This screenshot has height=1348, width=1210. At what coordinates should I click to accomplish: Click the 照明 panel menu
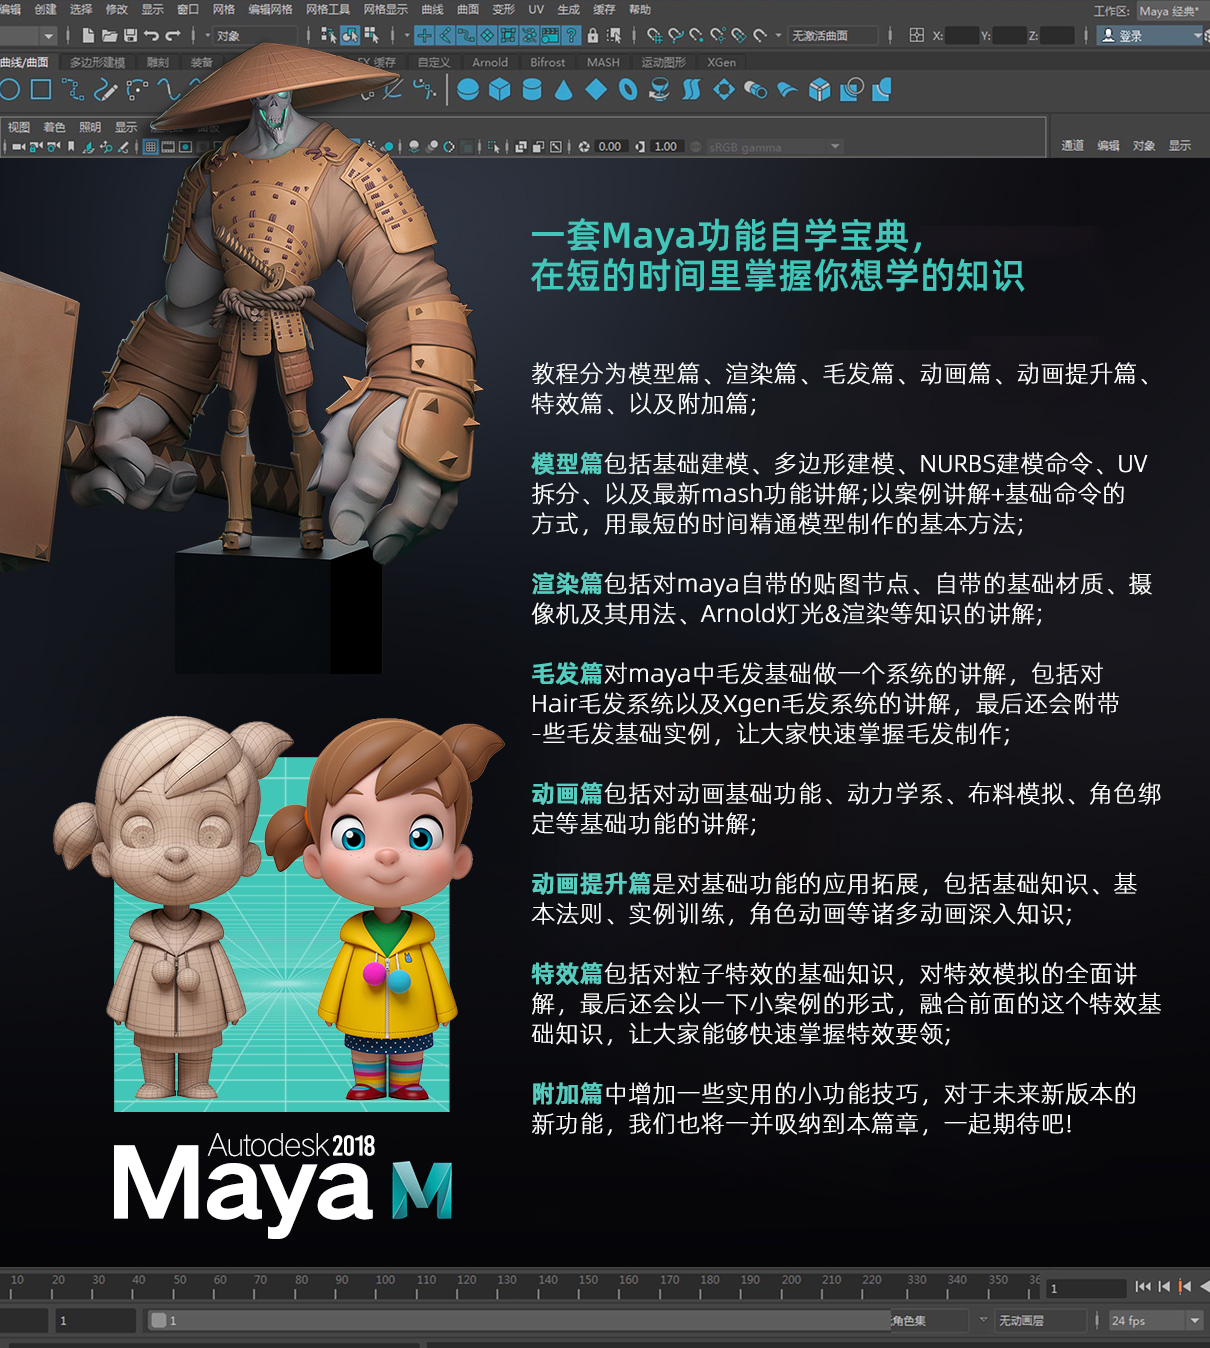(90, 127)
